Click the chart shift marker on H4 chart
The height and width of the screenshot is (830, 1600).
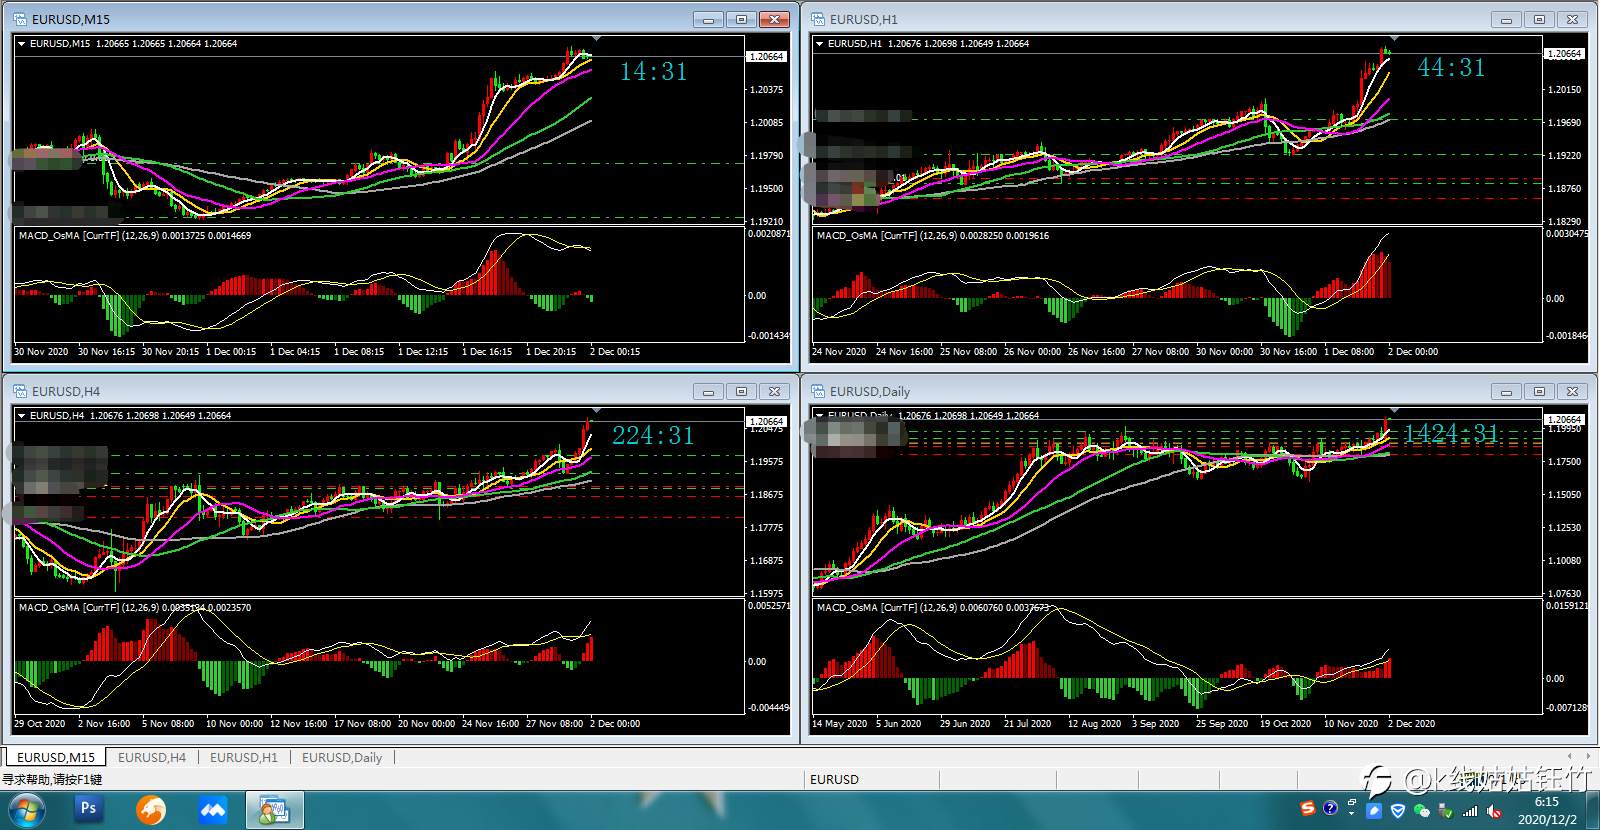click(x=597, y=411)
